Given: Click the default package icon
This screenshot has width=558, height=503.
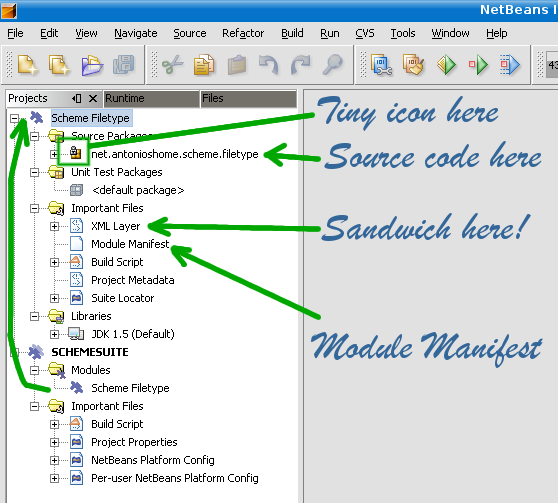Looking at the screenshot, I should coord(76,190).
